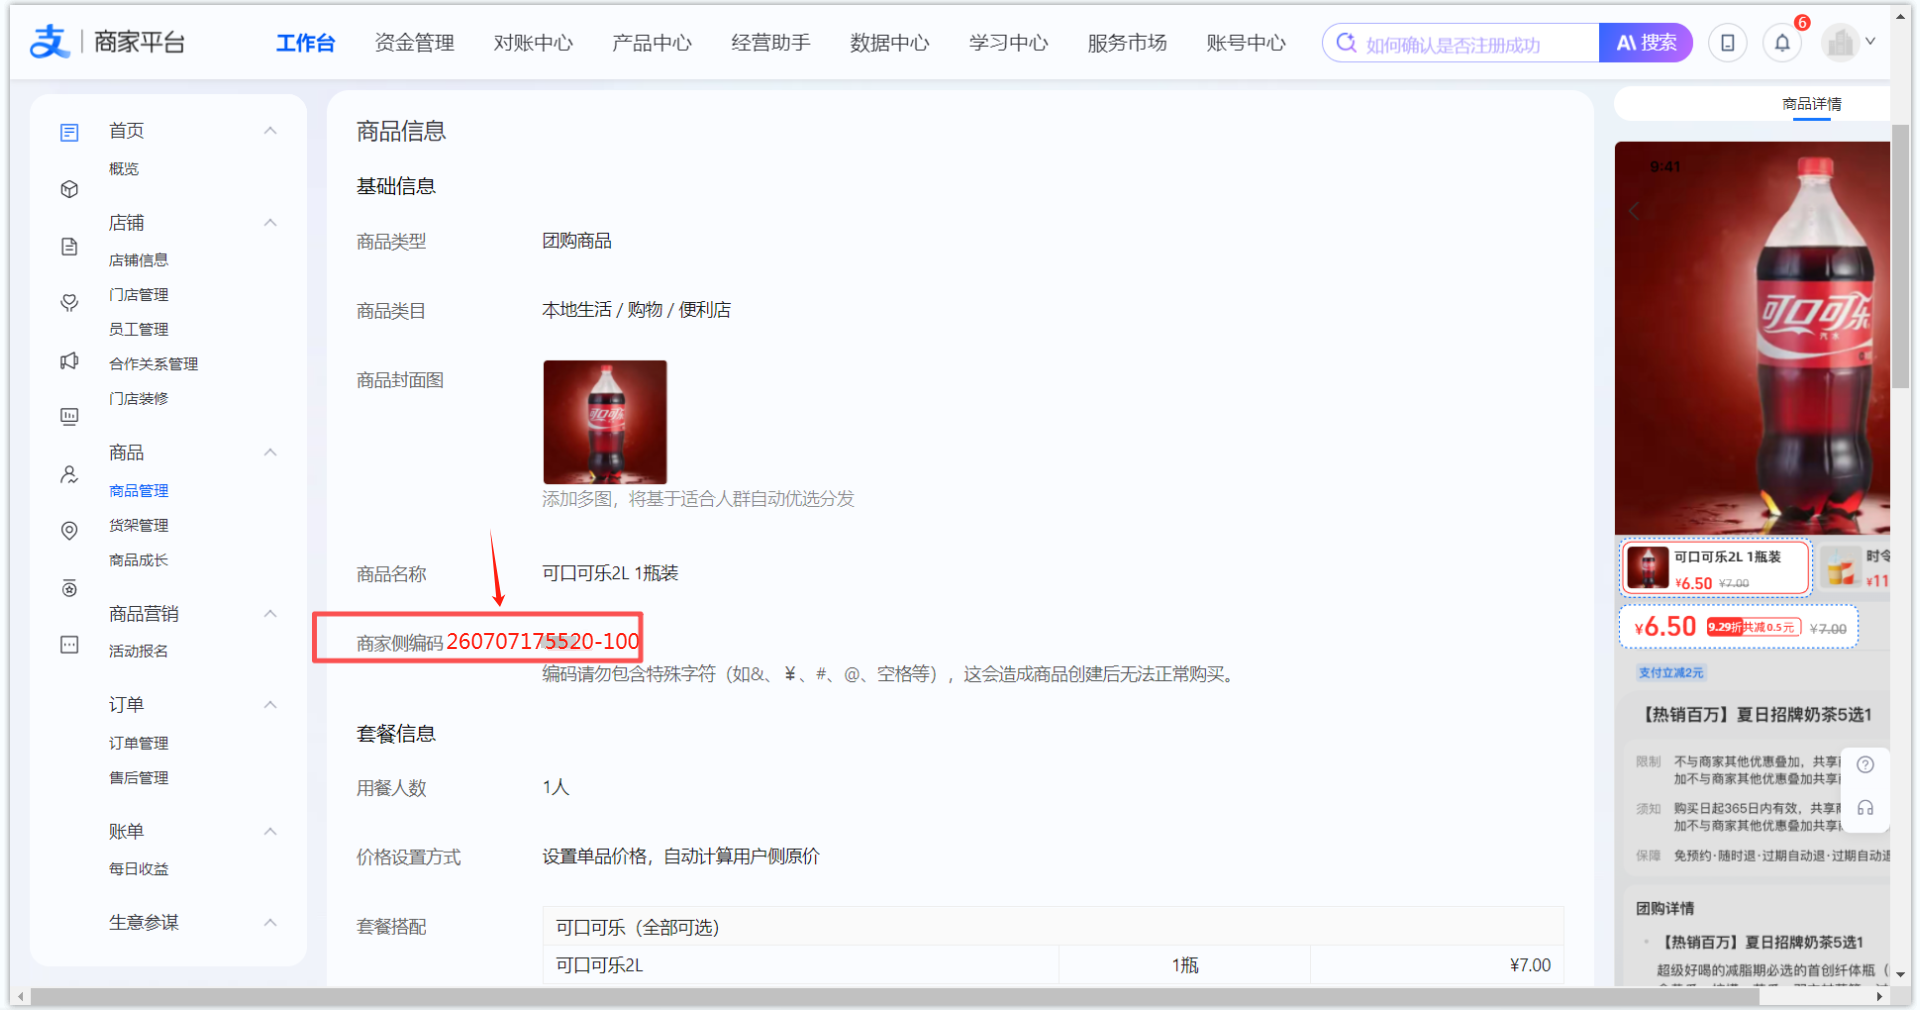Expand the account dropdown arrow
Image resolution: width=1920 pixels, height=1010 pixels.
pyautogui.click(x=1870, y=42)
